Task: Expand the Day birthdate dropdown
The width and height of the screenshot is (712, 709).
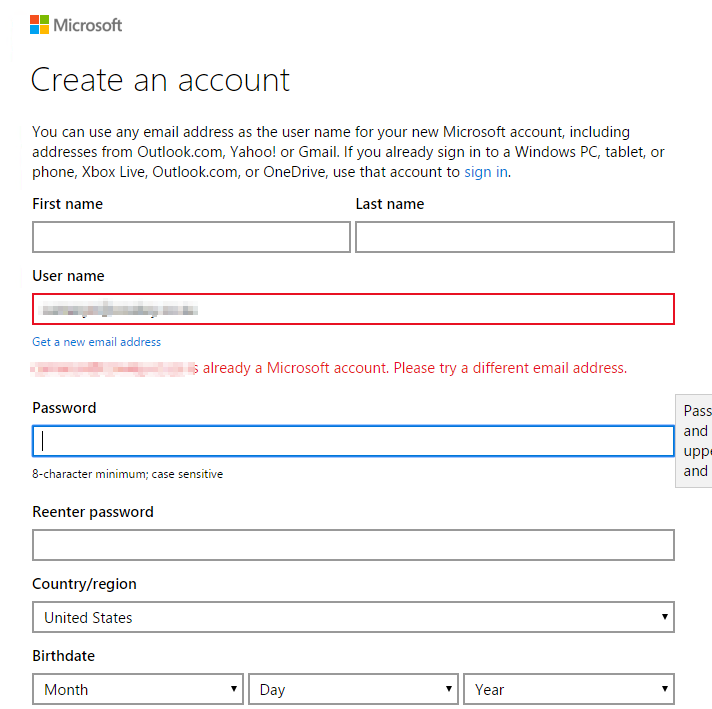Action: click(353, 689)
